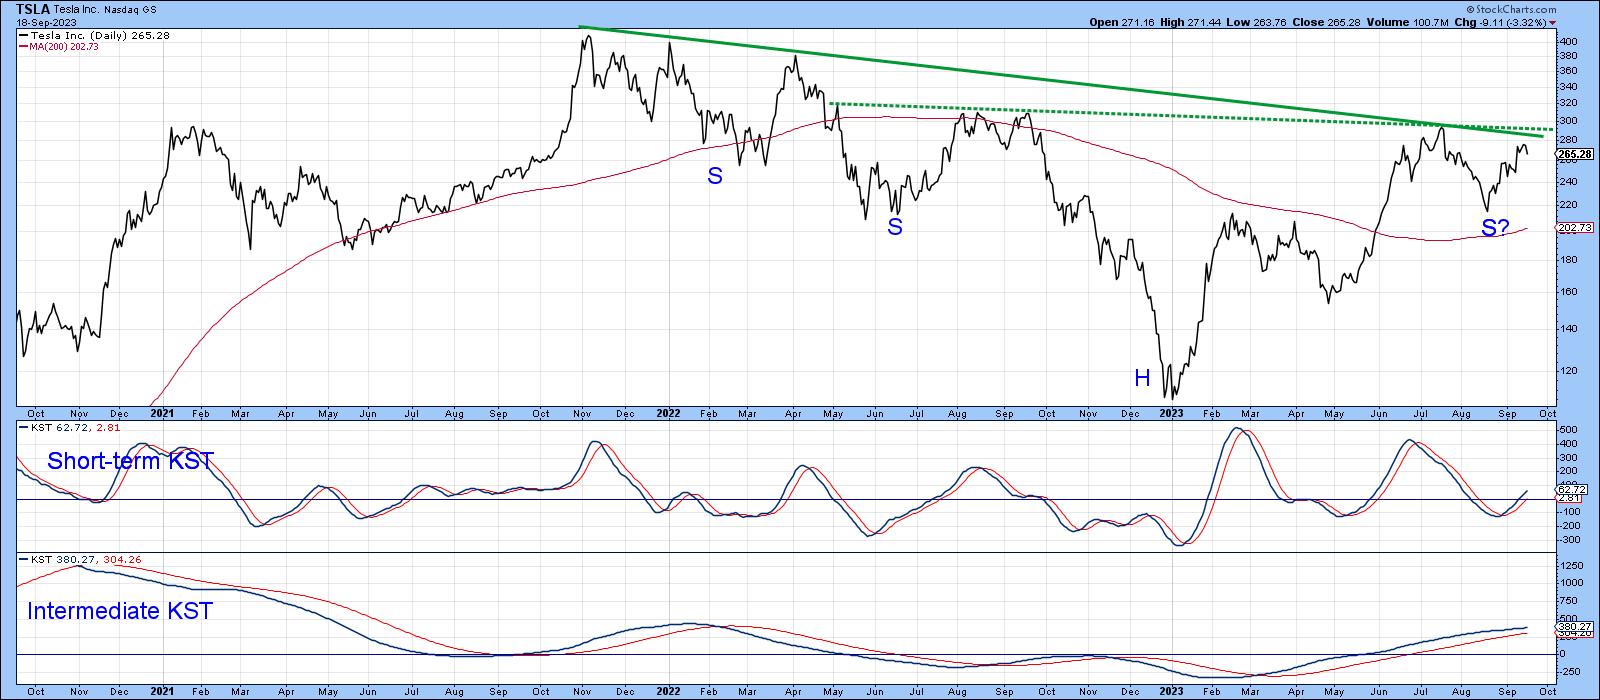Select the 380.27 intermediate KST value tag
Viewport: 1600px width, 700px height.
[x=1572, y=627]
